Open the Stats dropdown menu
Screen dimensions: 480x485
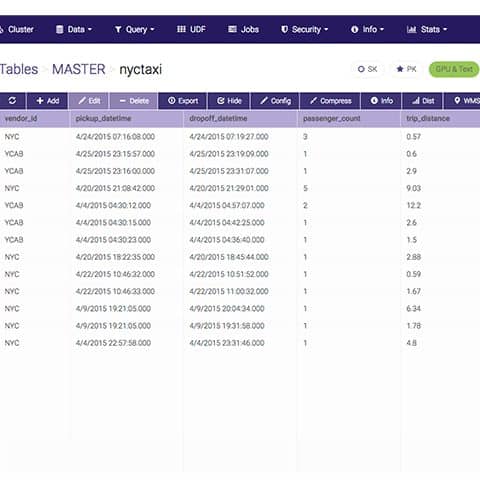427,29
